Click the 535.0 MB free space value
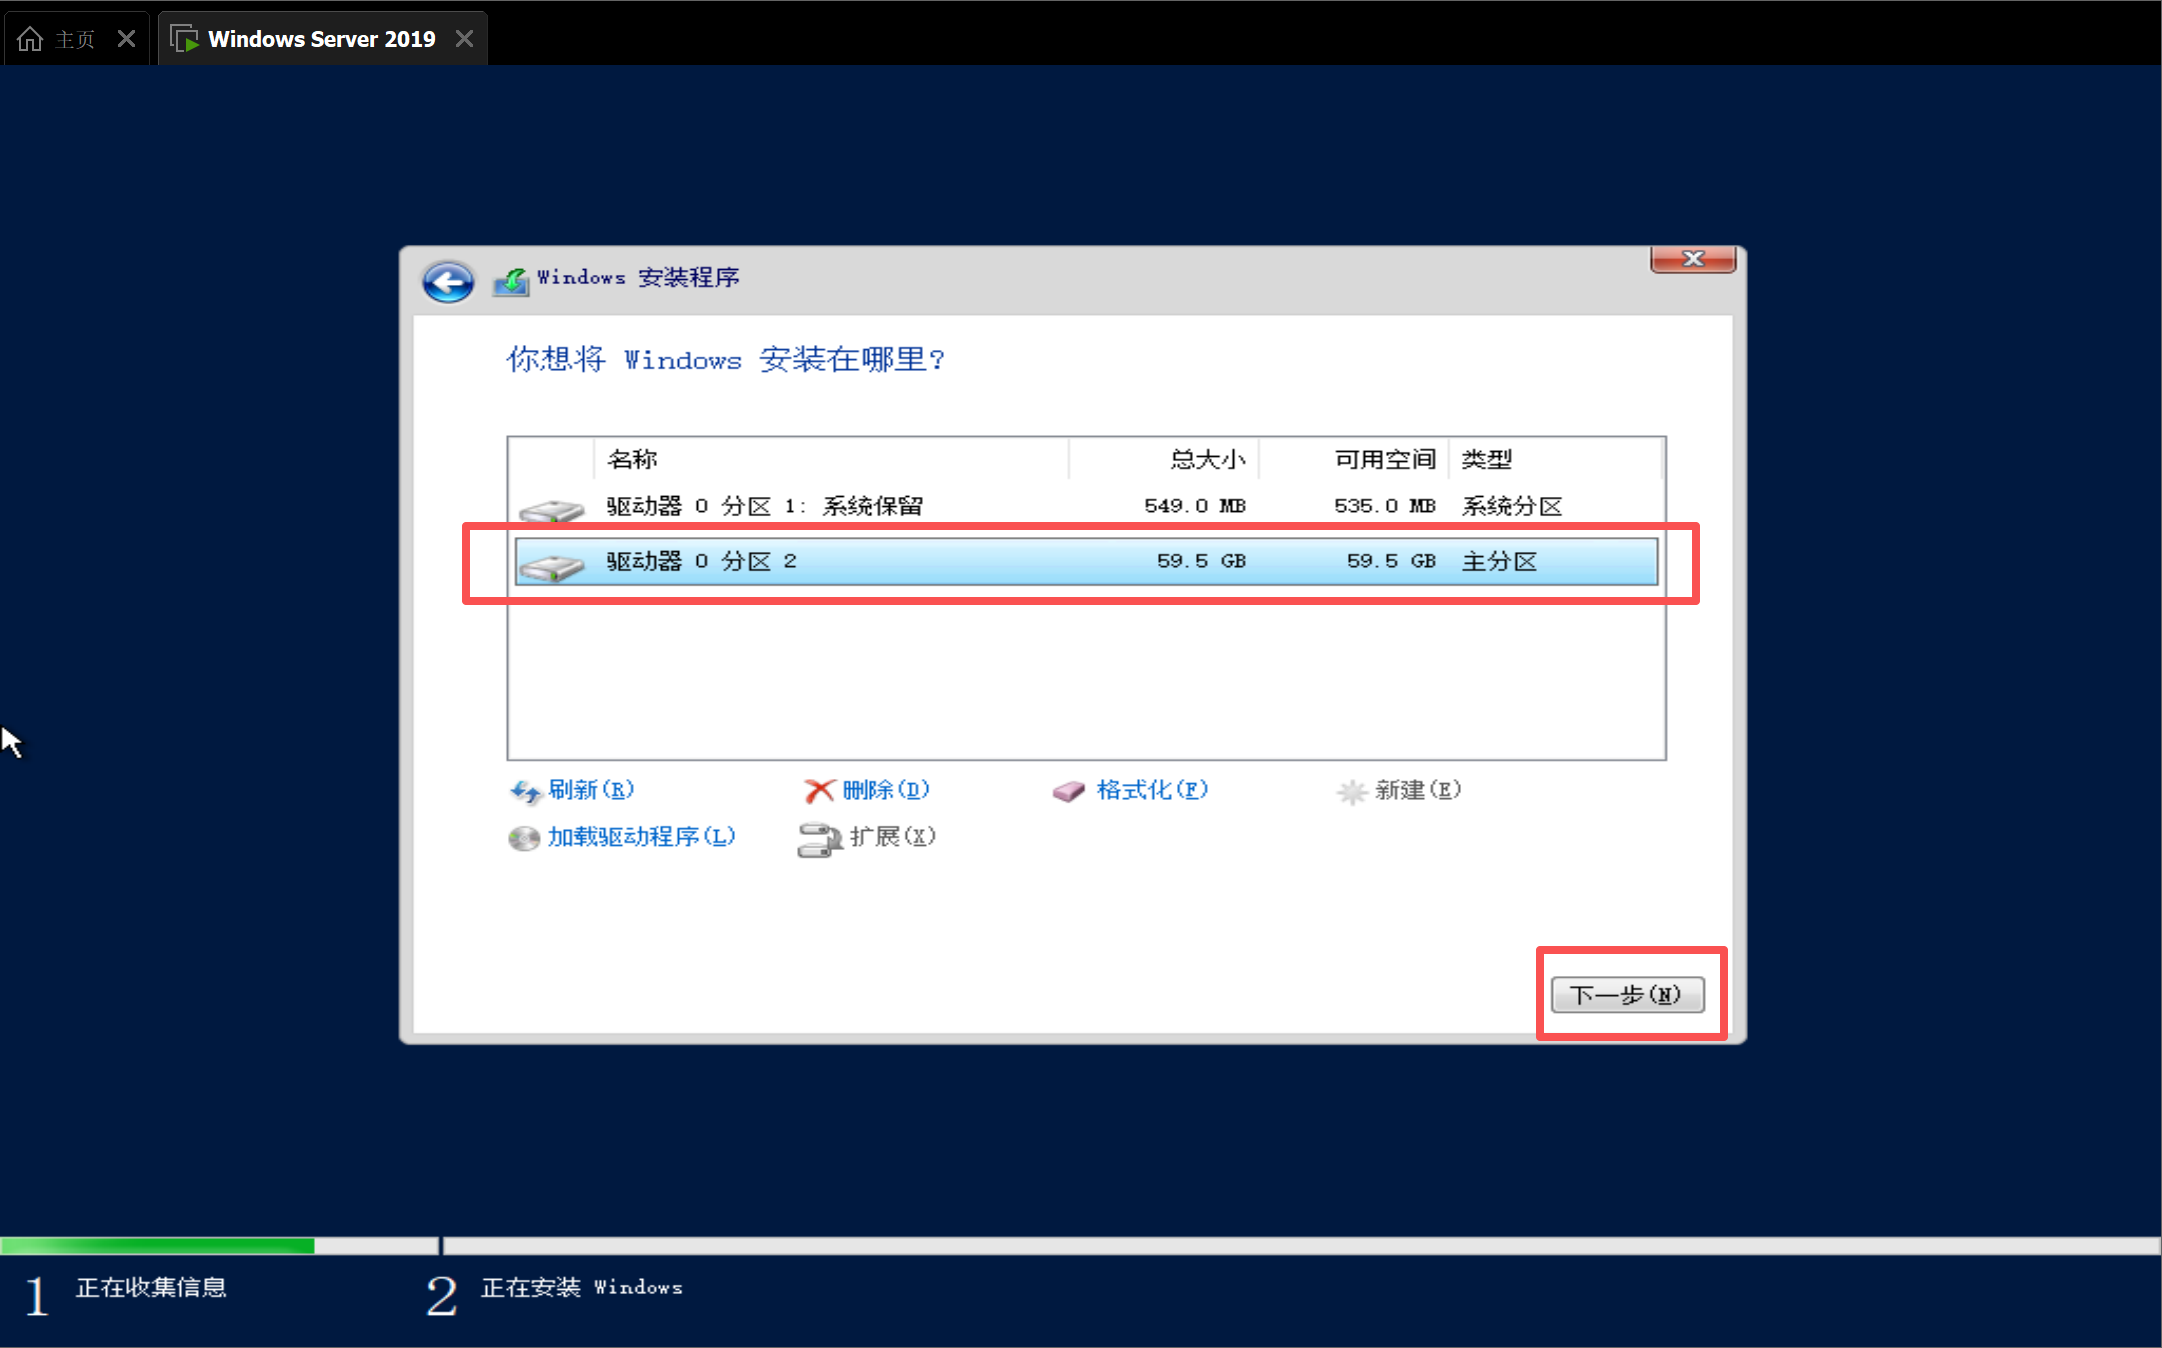This screenshot has height=1348, width=2162. coord(1385,506)
